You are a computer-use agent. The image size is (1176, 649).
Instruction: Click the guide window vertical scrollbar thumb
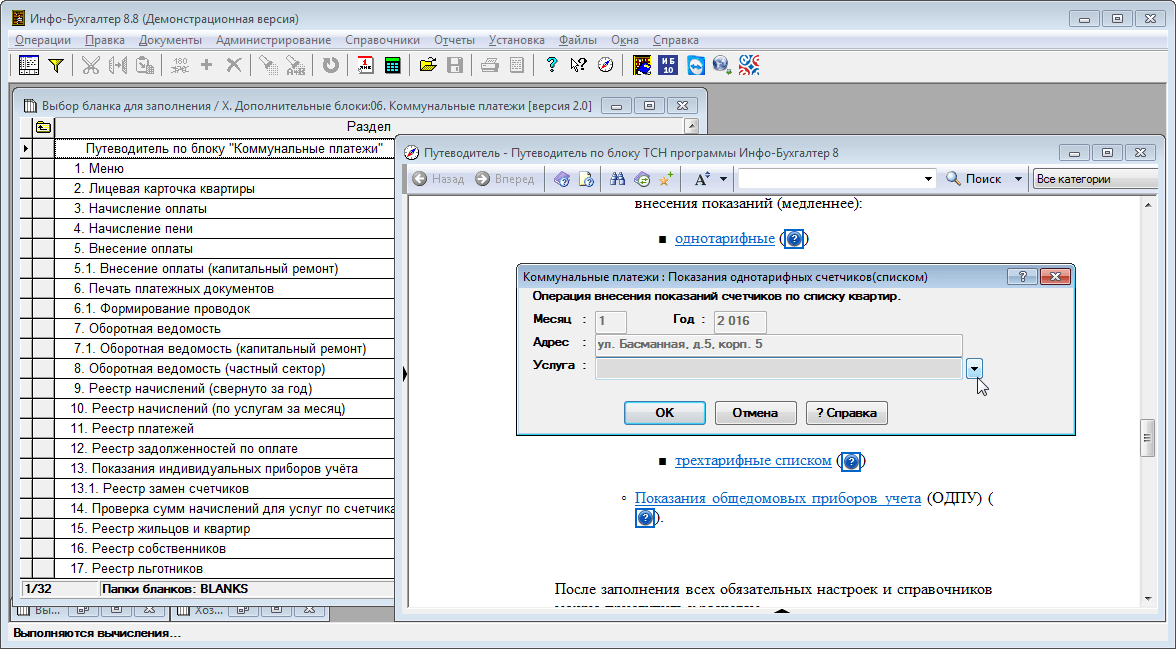point(1148,439)
